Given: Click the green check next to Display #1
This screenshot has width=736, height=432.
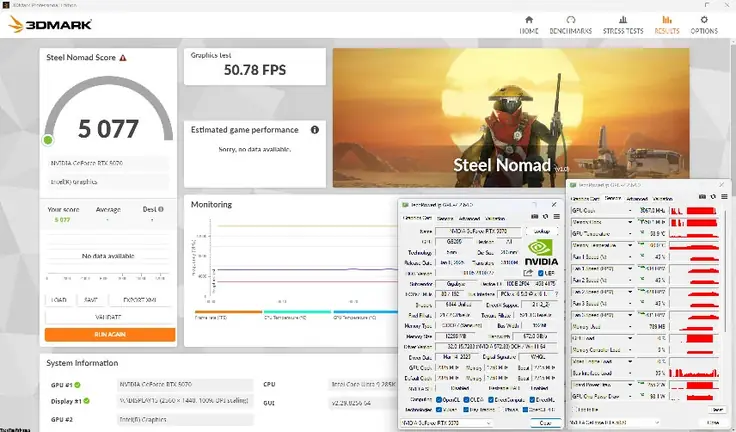Looking at the screenshot, I should [87, 401].
